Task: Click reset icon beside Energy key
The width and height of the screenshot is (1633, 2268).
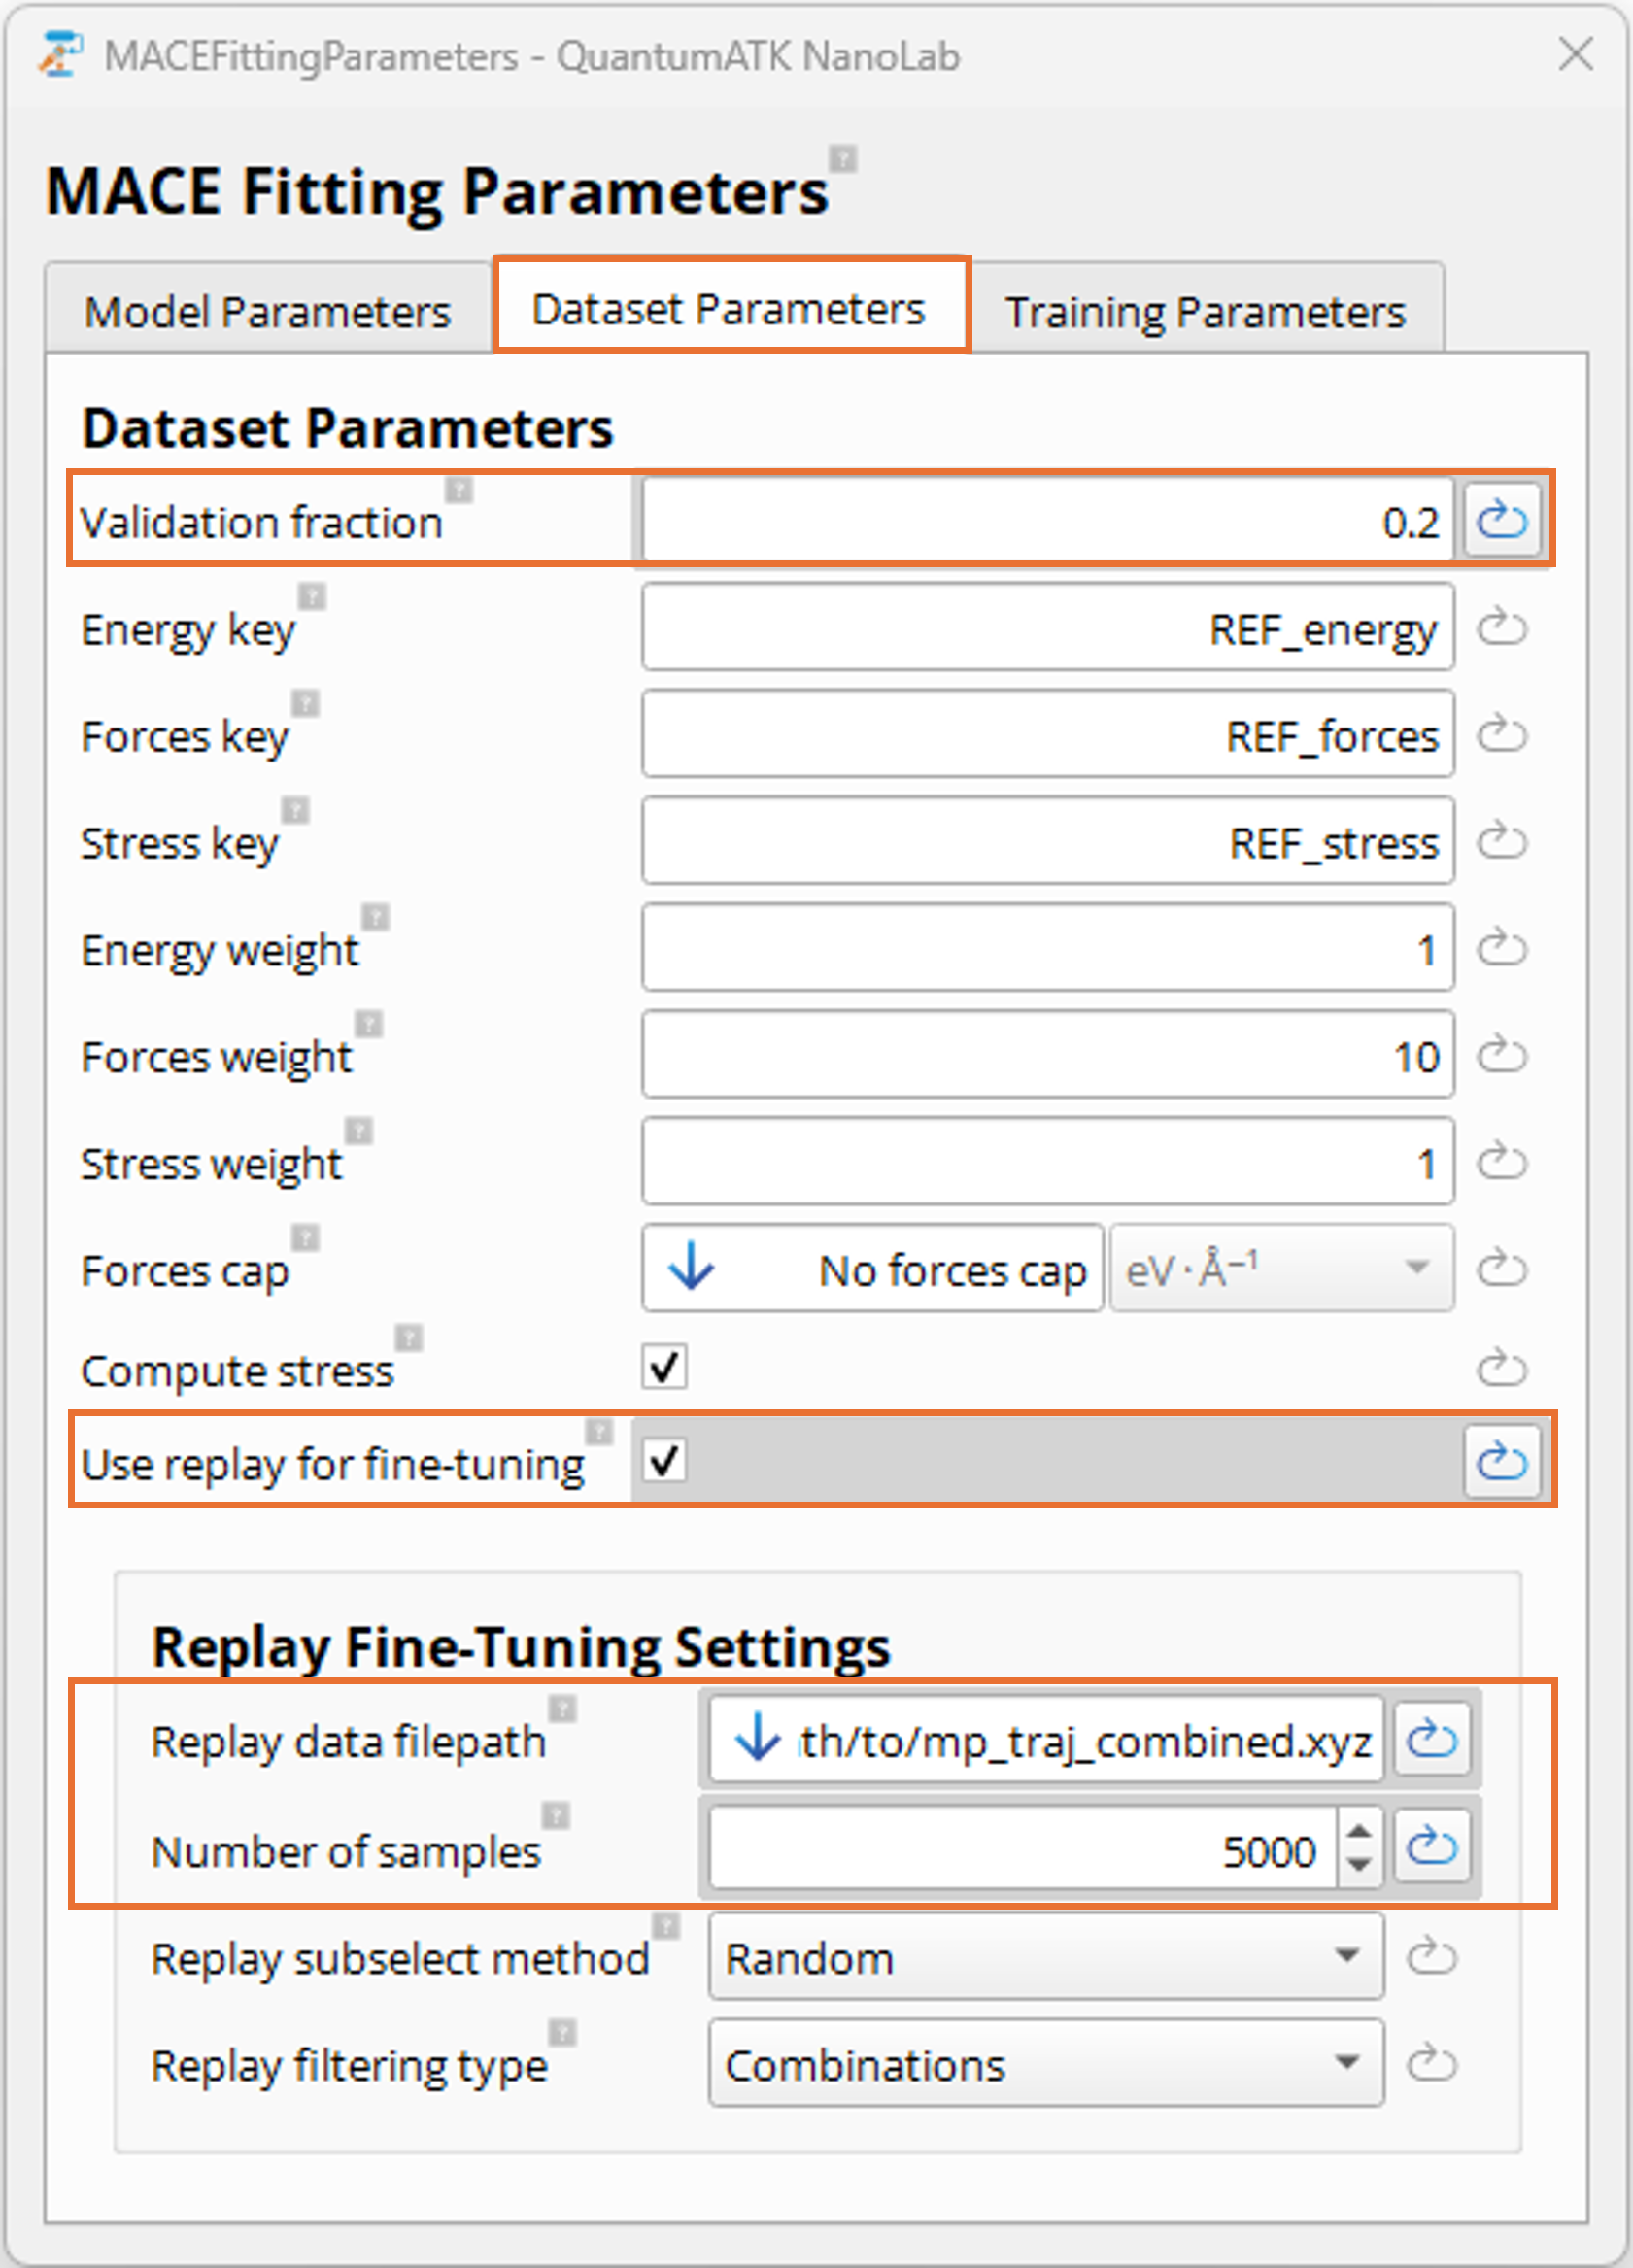Action: (x=1501, y=628)
